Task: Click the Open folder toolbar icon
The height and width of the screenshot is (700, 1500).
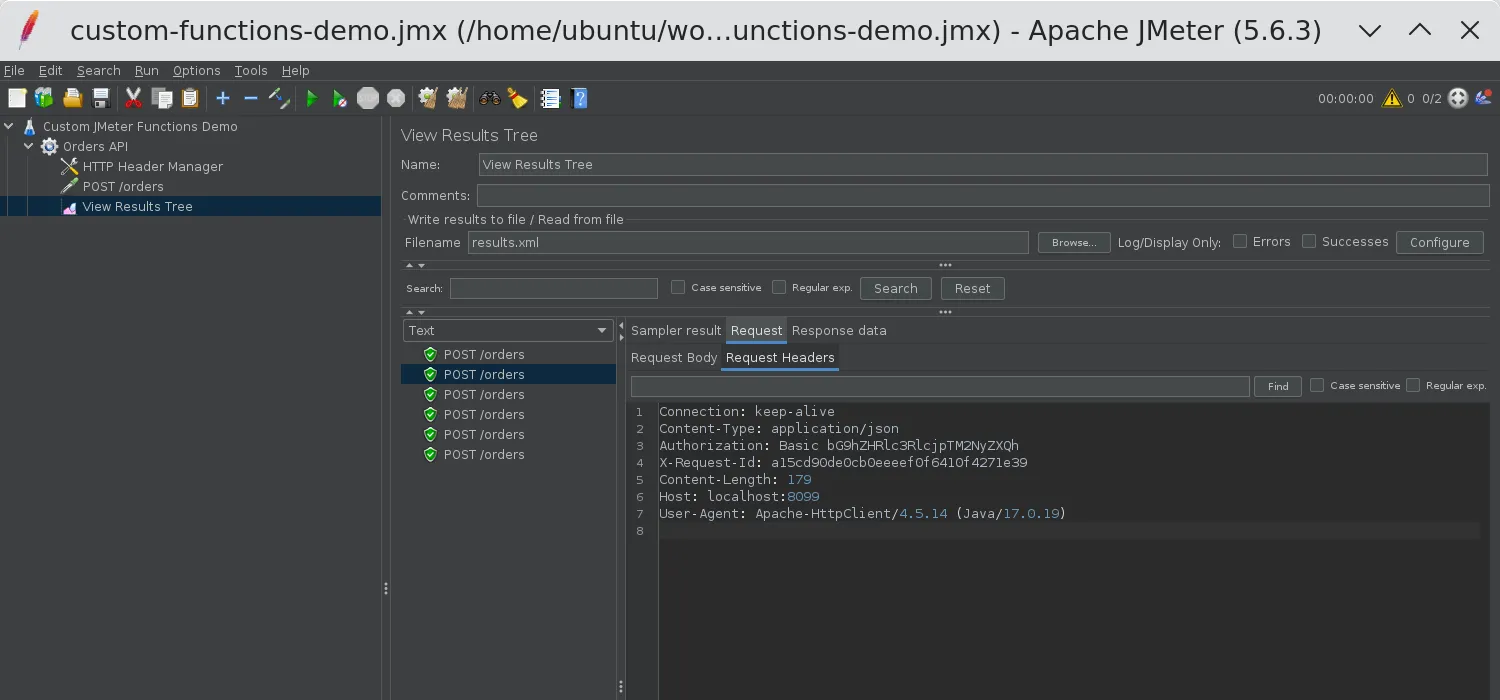Action: (72, 98)
